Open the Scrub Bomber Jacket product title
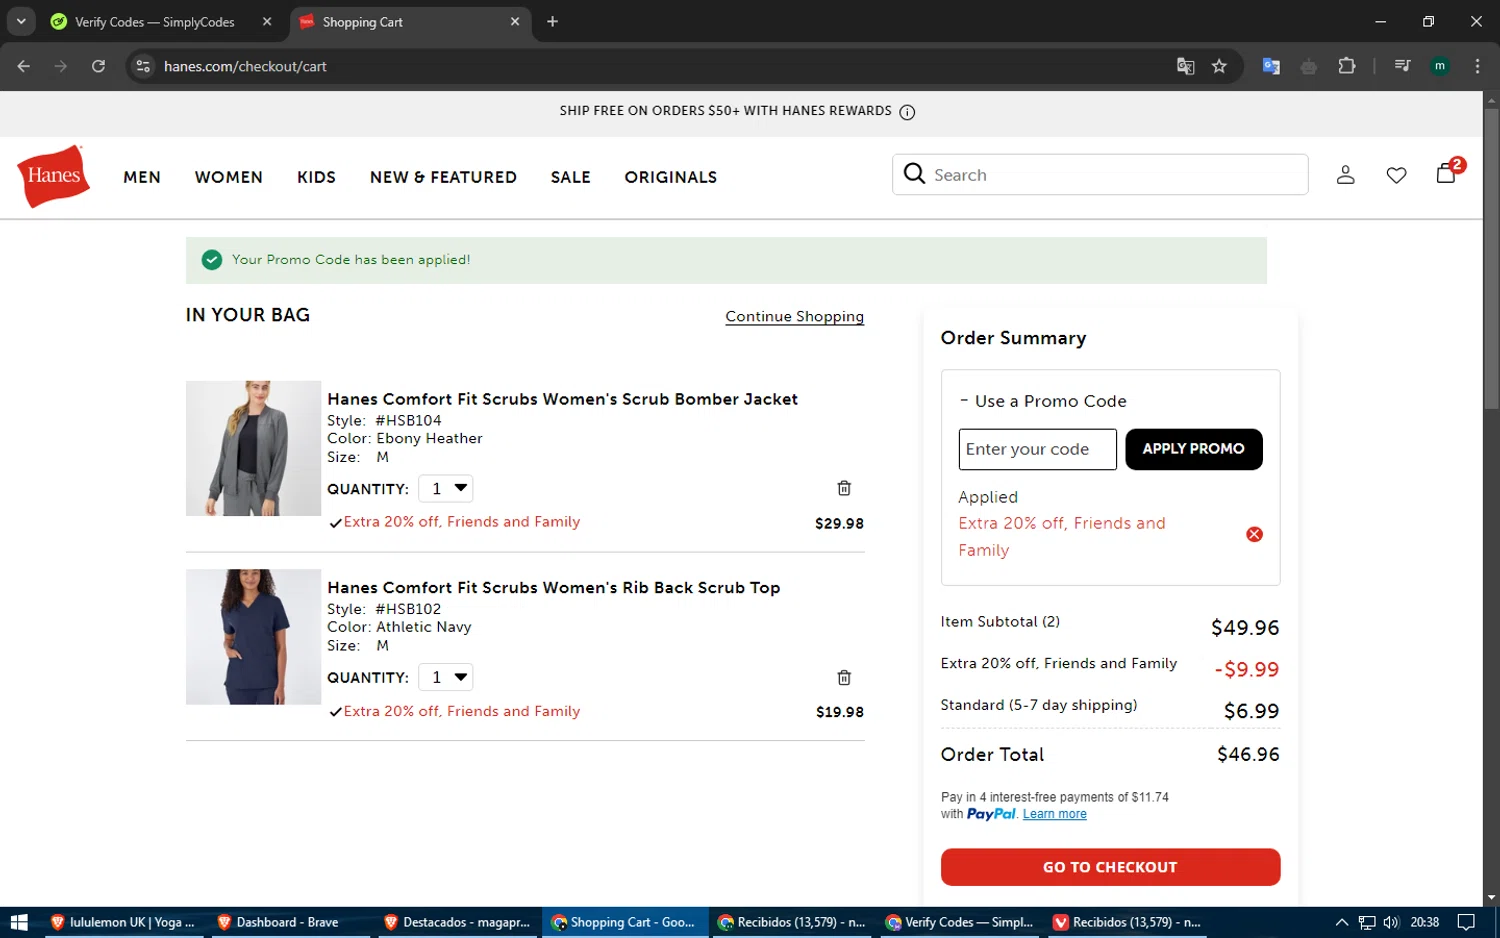This screenshot has height=938, width=1500. [x=562, y=399]
